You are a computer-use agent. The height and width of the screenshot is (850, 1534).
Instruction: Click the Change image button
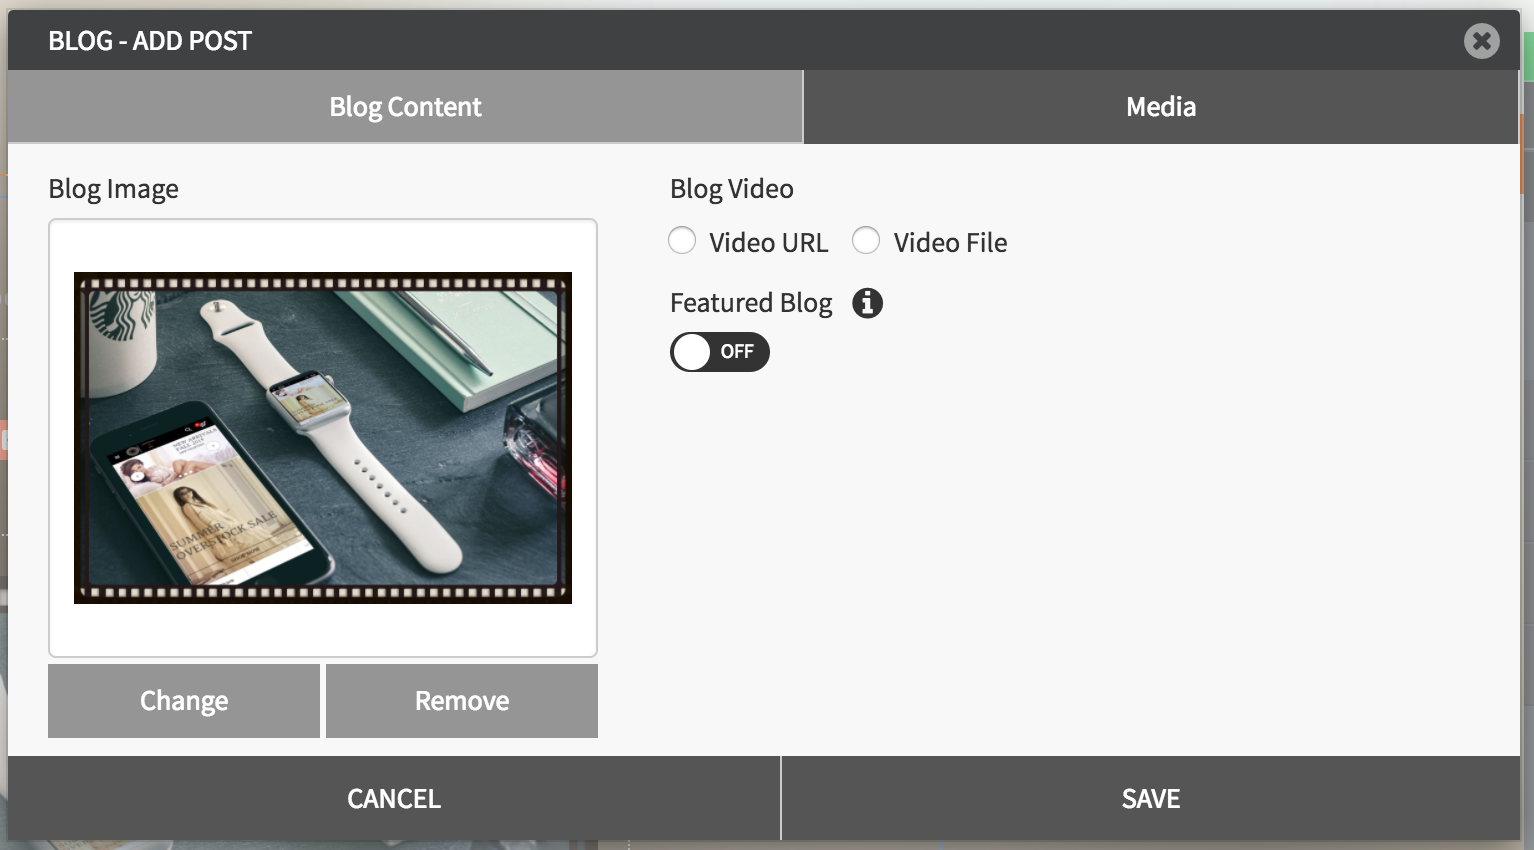click(184, 701)
